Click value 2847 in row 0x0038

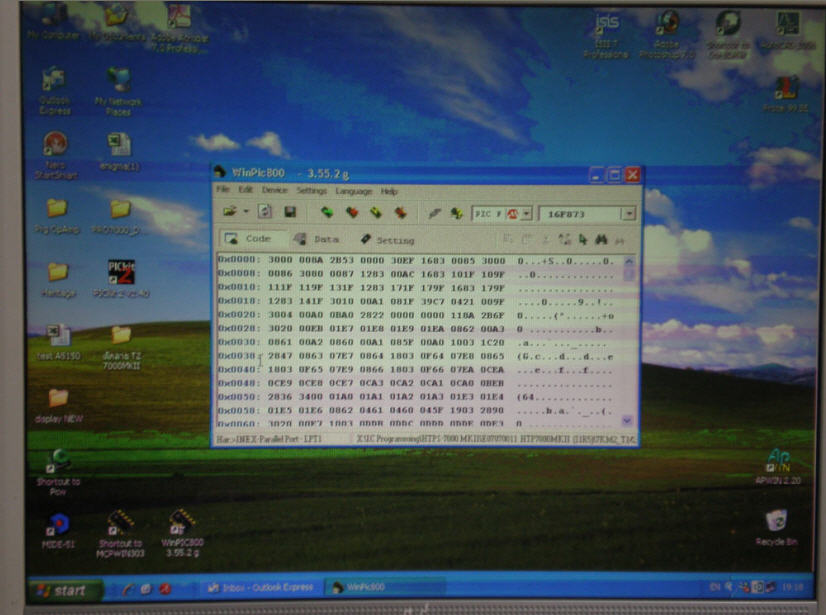coord(280,356)
